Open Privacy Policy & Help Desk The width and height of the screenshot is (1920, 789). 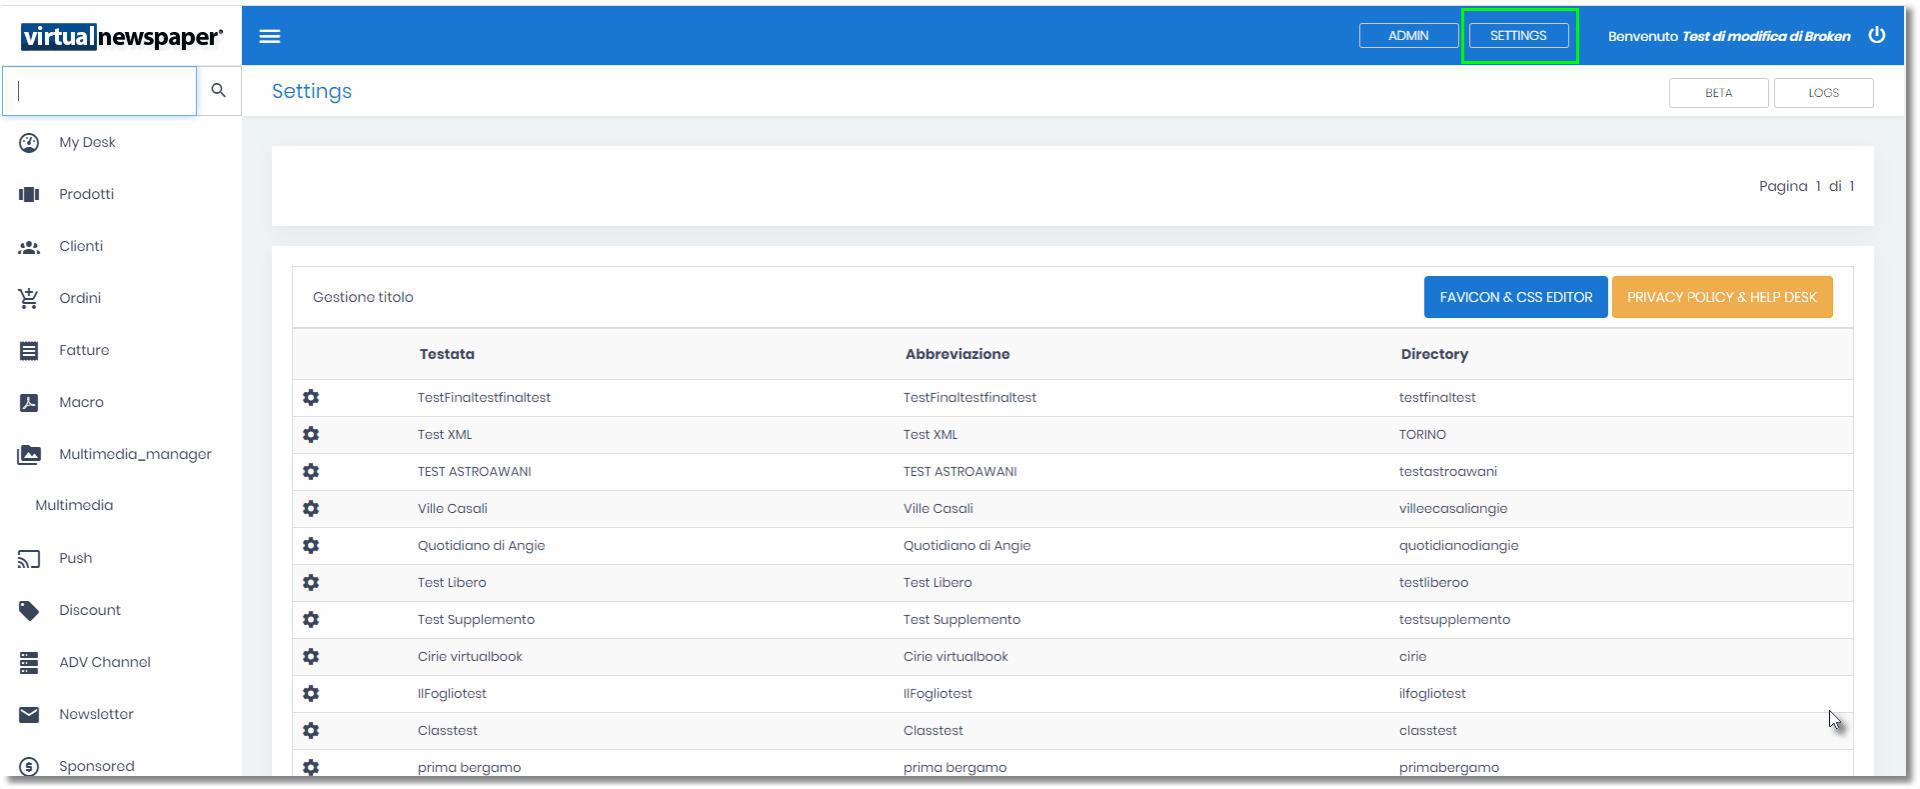point(1721,298)
